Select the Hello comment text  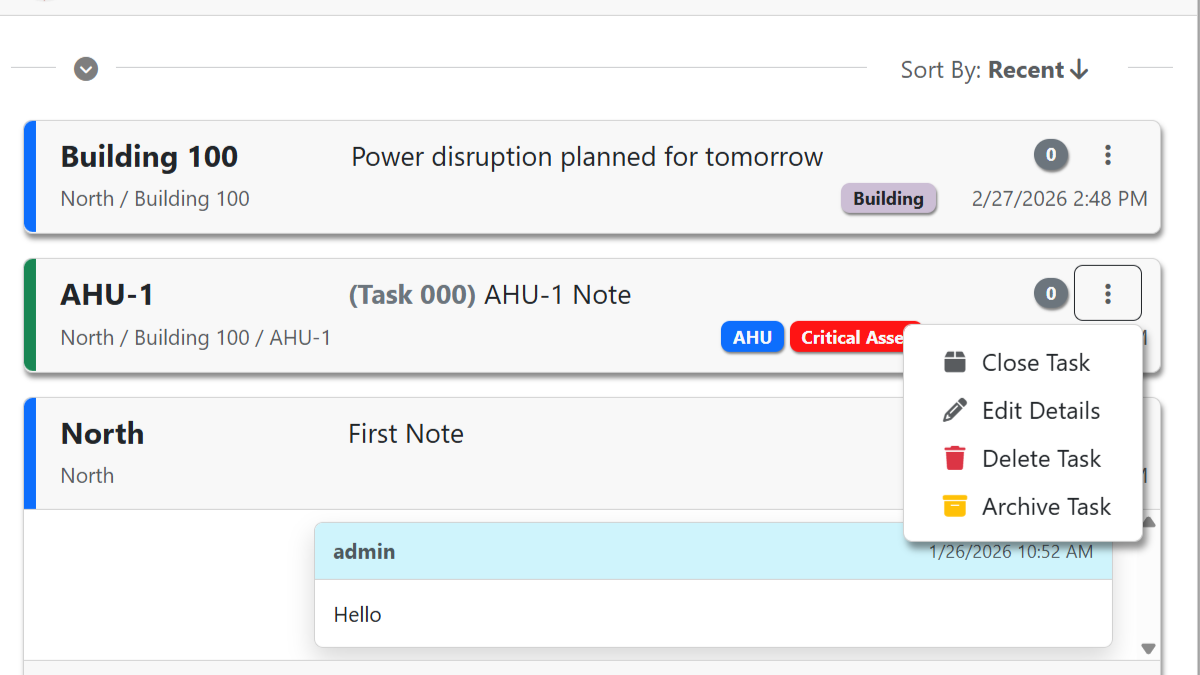(357, 614)
